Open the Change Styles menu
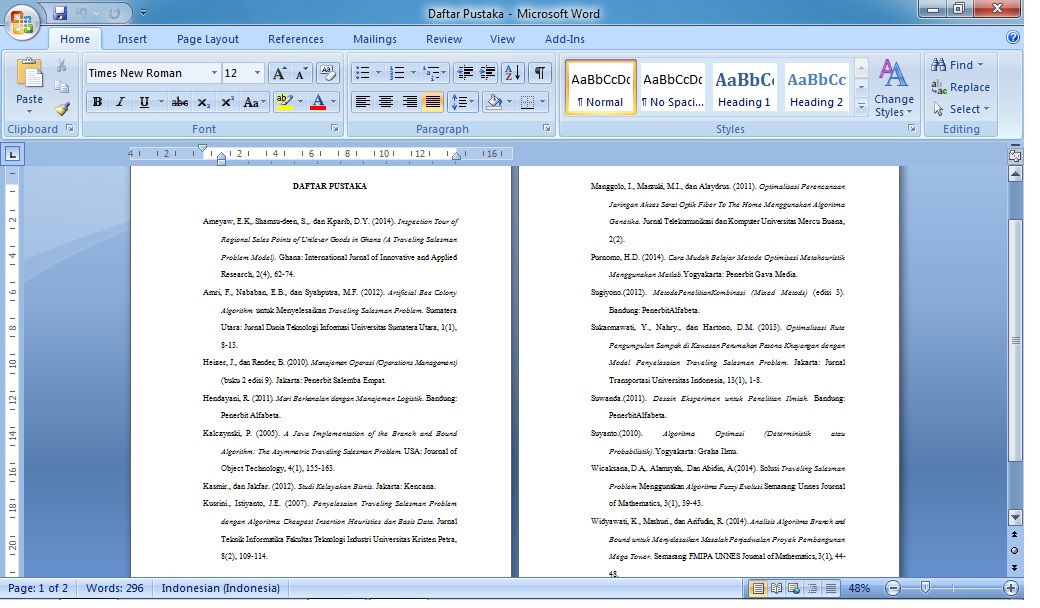Viewport: 1040px width, 608px height. [x=893, y=90]
